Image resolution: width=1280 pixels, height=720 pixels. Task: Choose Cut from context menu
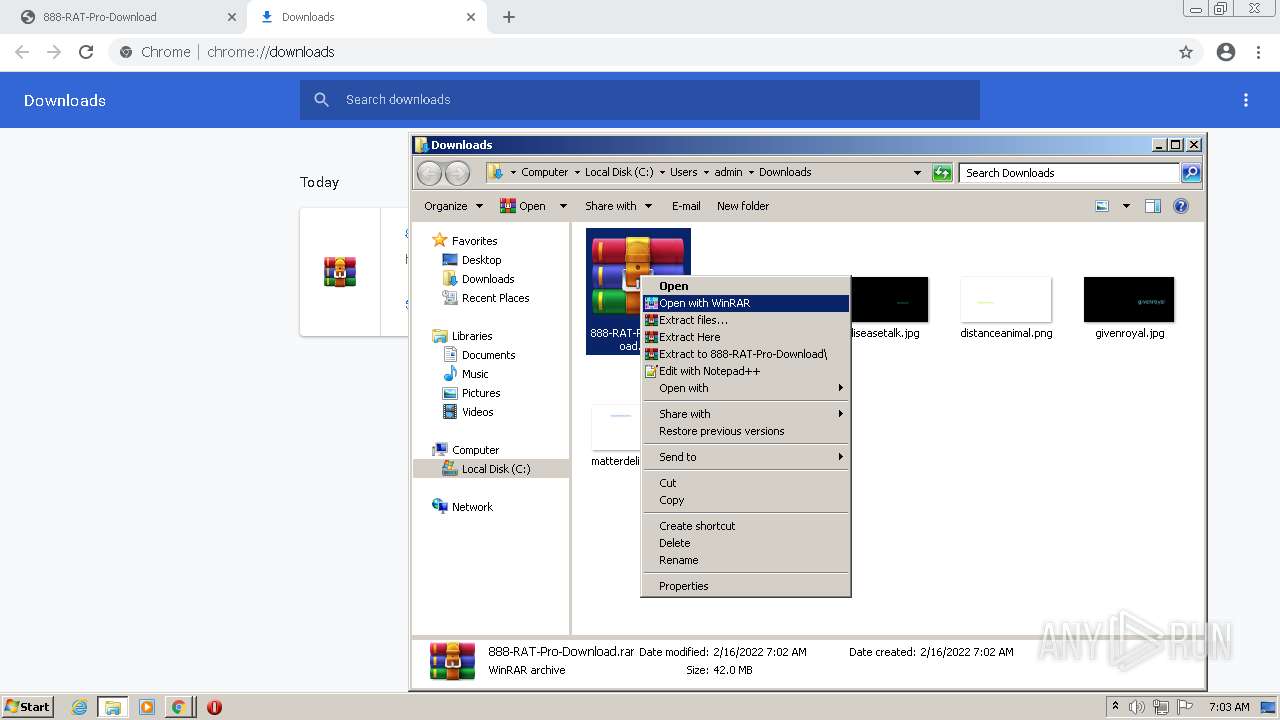tap(746, 483)
